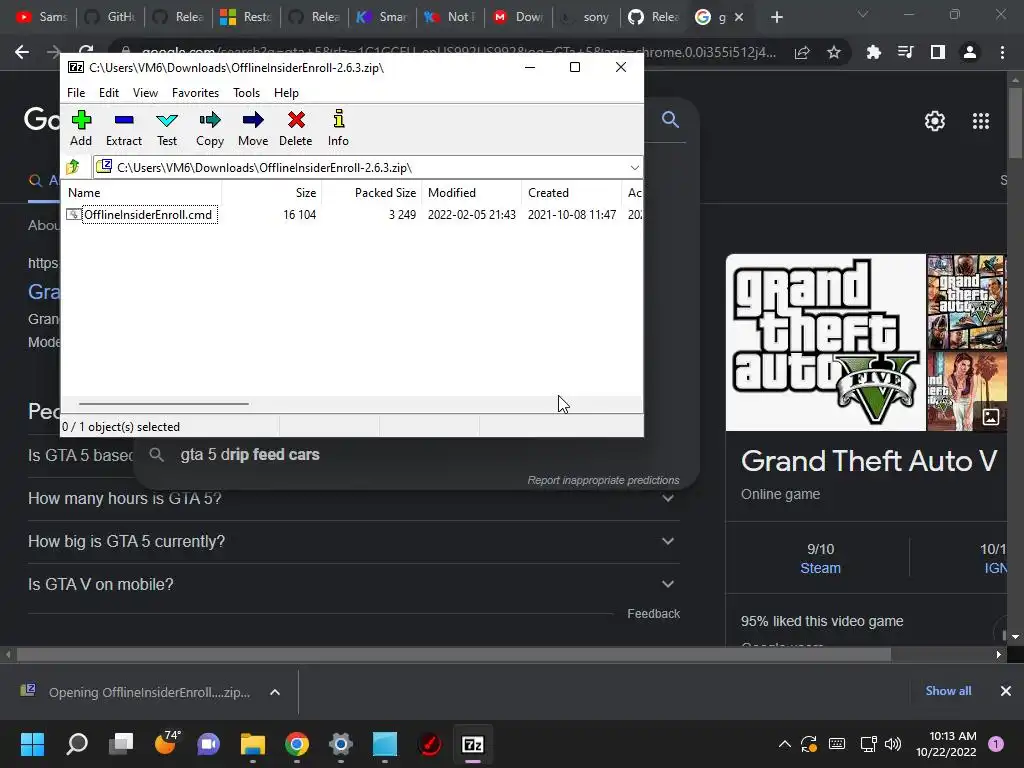This screenshot has height=768, width=1024.
Task: Open a new Chrome tab
Action: [x=776, y=18]
